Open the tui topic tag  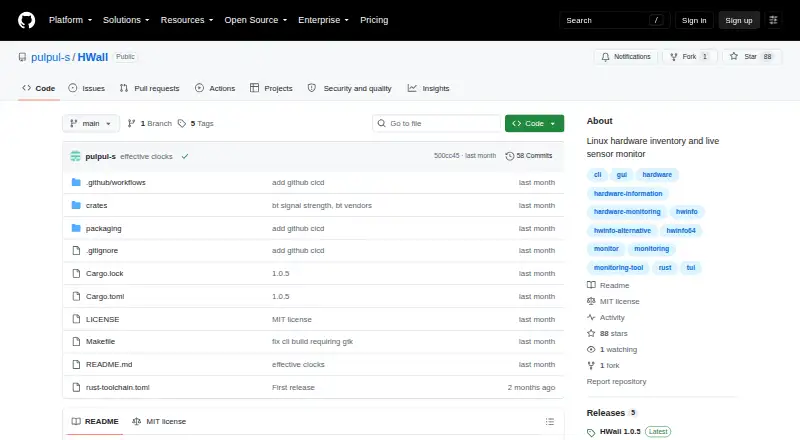click(690, 267)
